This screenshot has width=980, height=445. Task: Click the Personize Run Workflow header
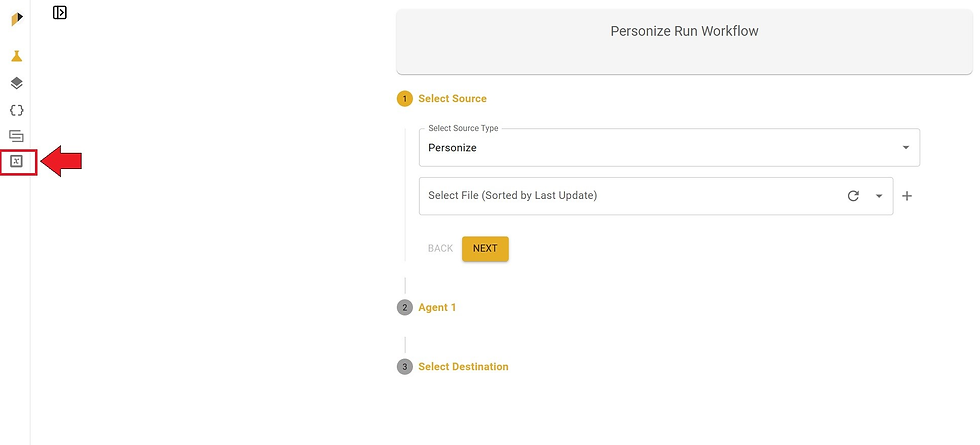(684, 31)
